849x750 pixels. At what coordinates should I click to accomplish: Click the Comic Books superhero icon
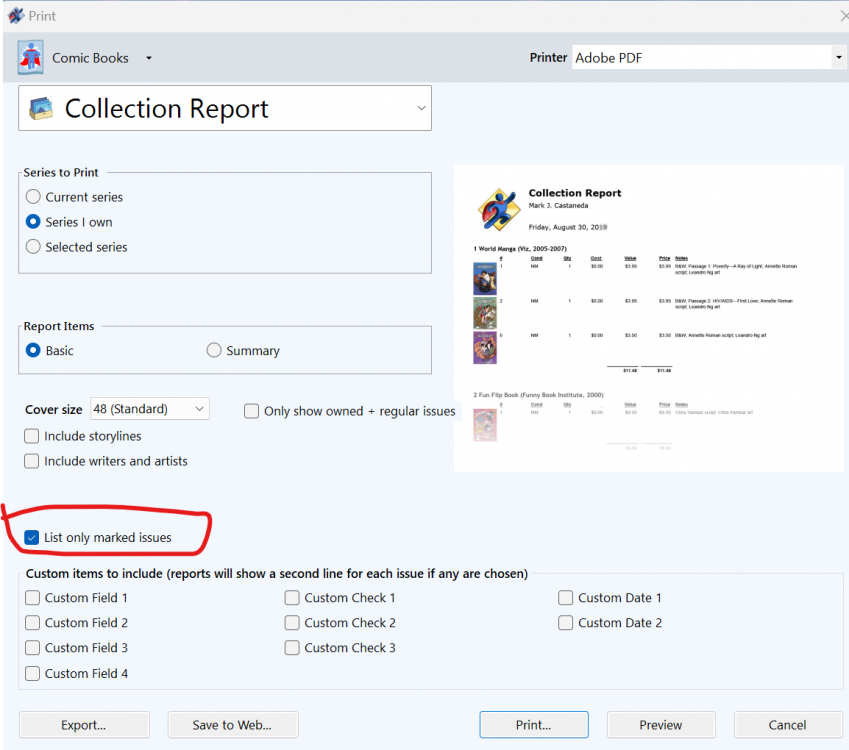30,57
